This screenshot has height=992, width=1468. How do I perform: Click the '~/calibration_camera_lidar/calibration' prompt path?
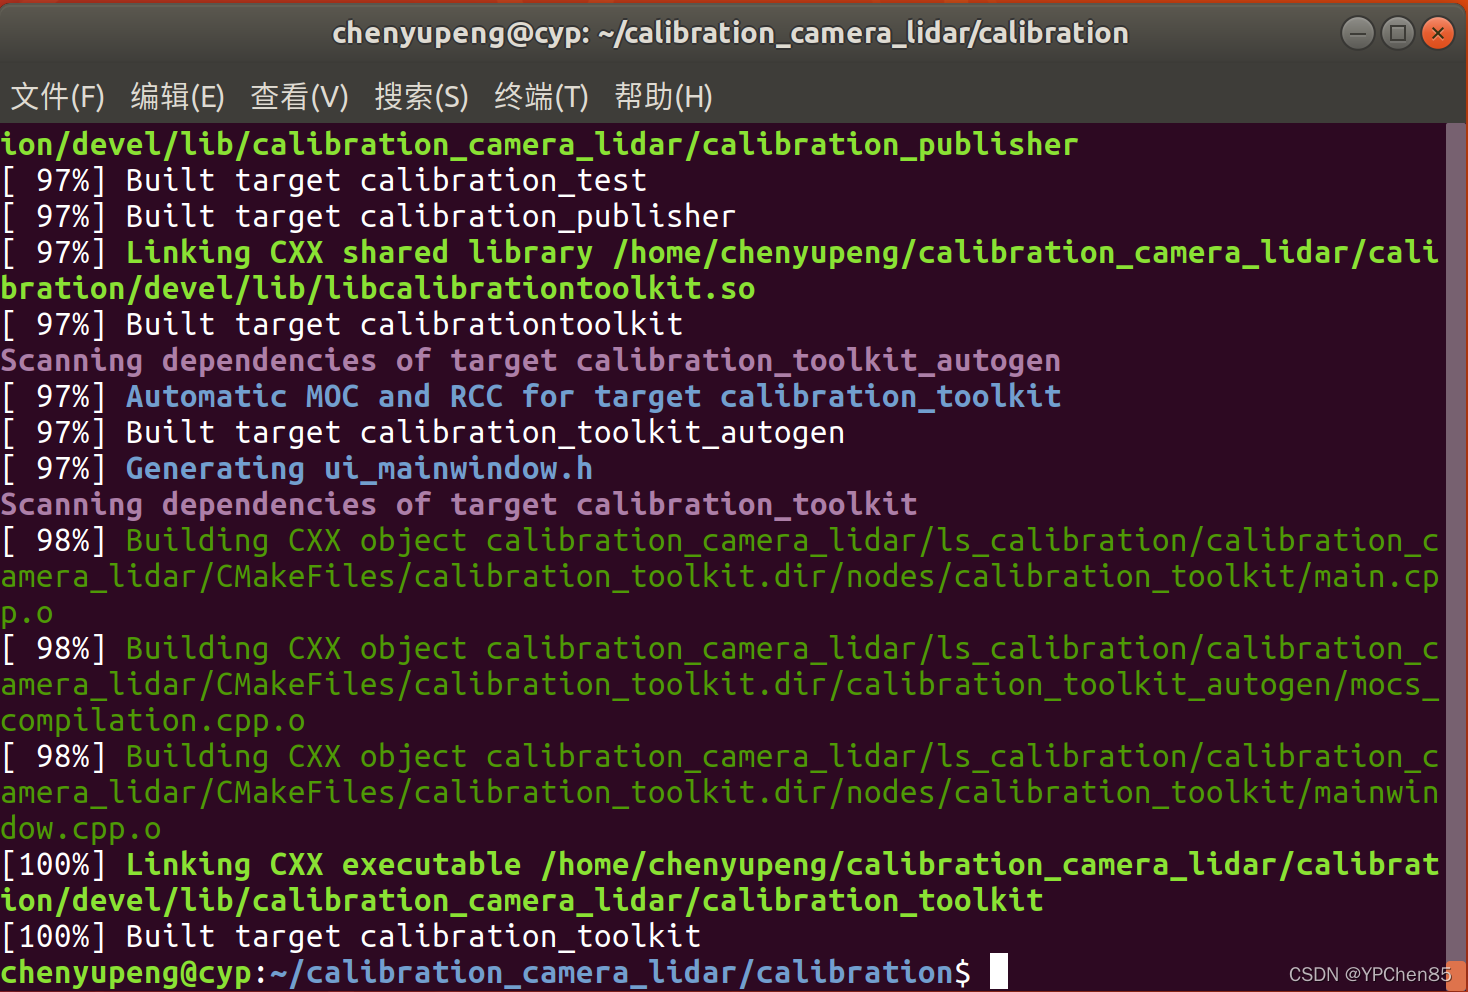612,973
